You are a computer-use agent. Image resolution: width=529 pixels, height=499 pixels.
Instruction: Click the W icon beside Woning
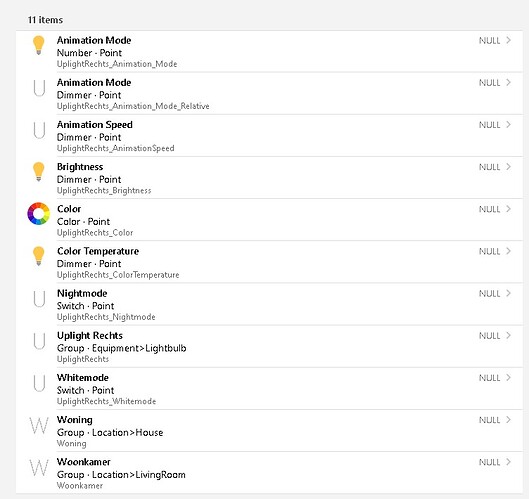point(39,425)
